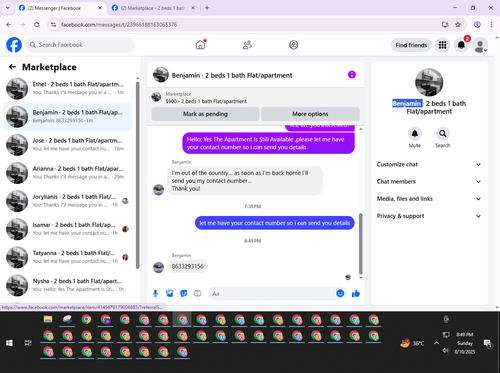Record a voice clip with the microphone icon

point(155,293)
